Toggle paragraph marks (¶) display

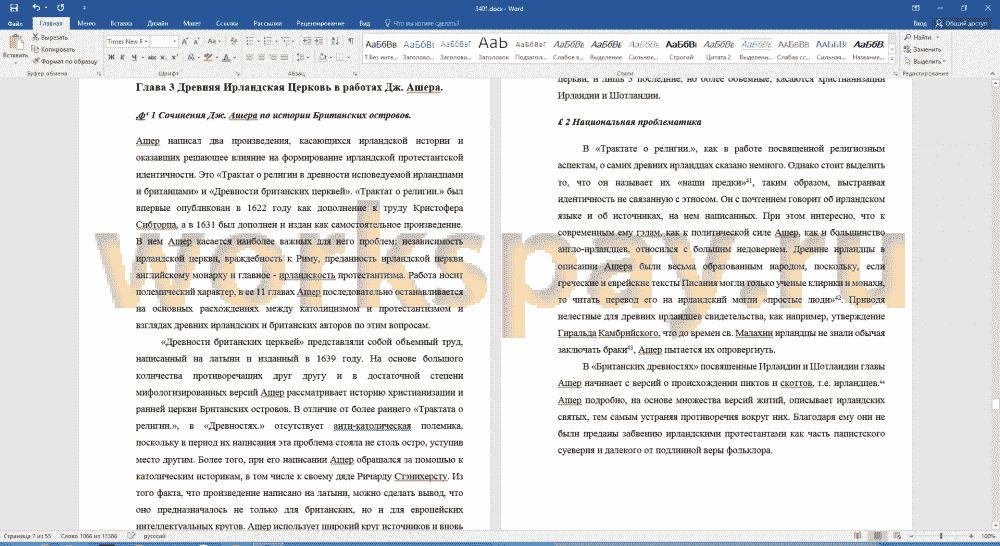click(351, 41)
